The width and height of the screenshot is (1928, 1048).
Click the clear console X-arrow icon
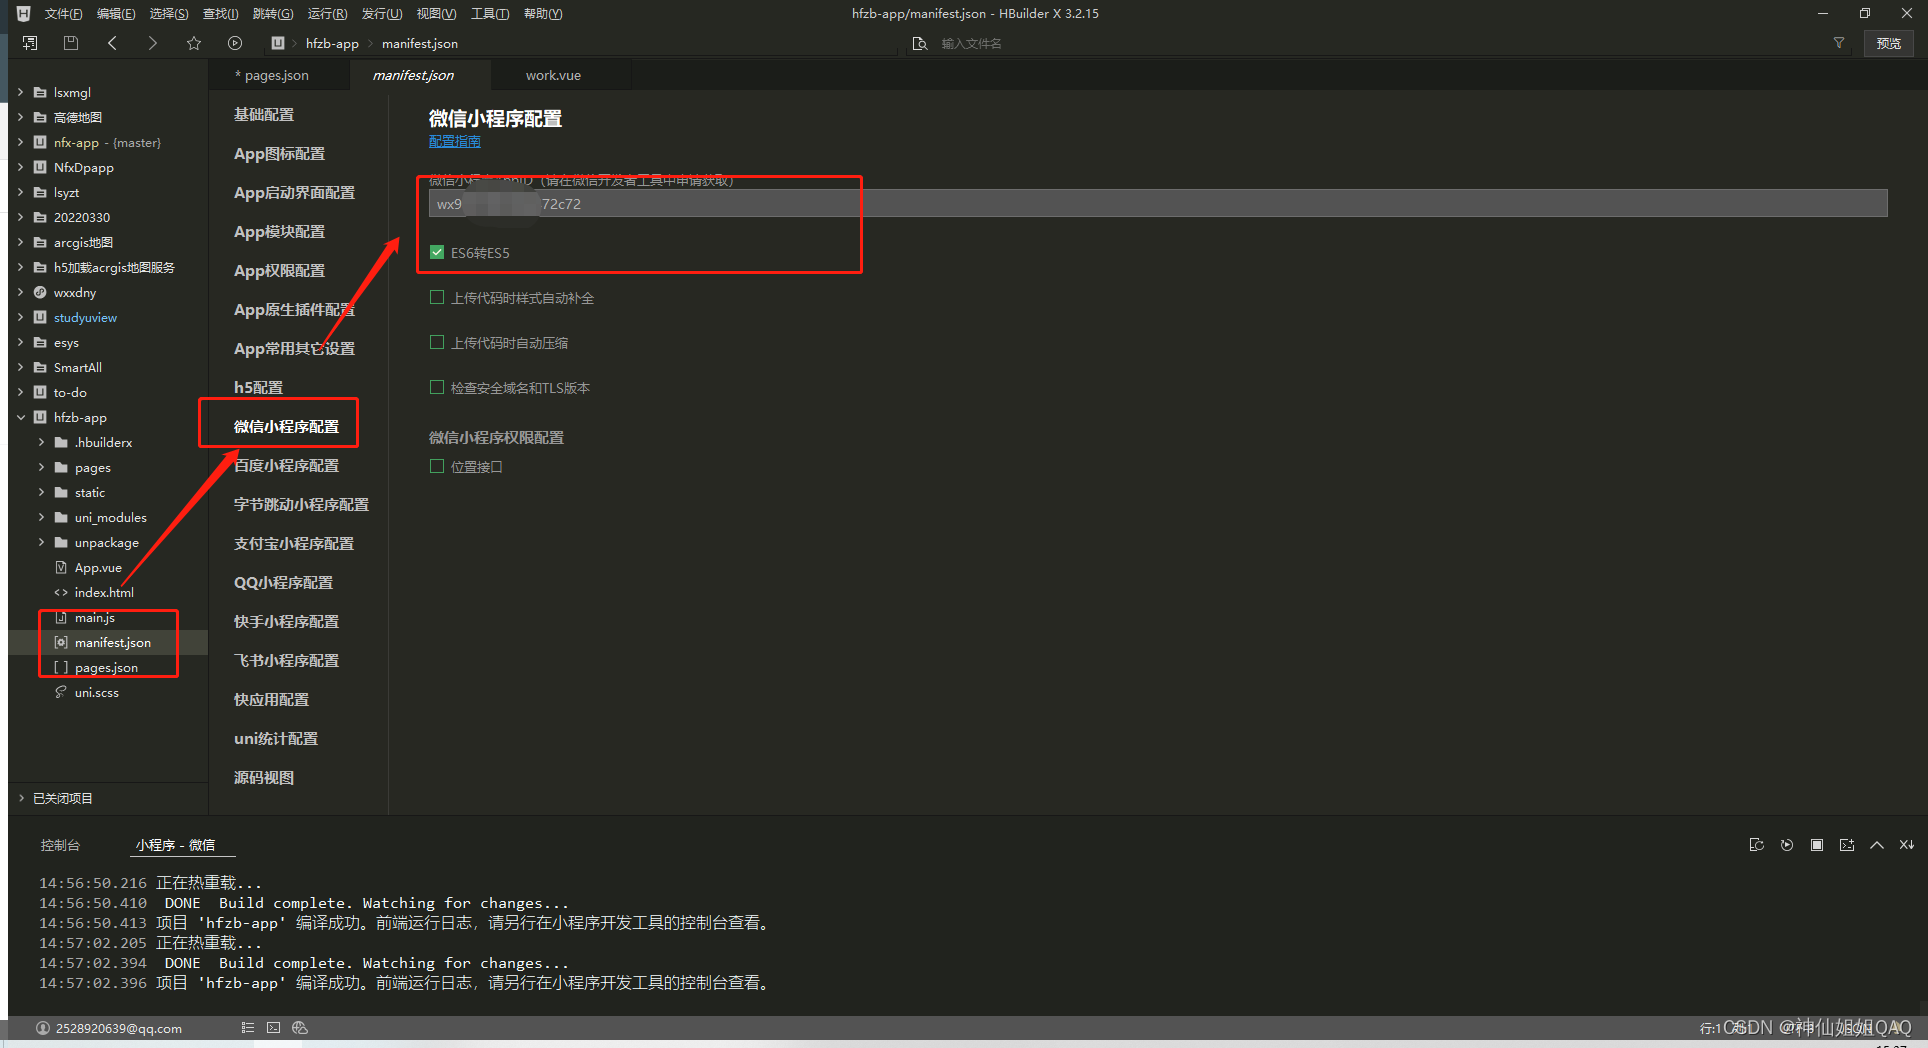click(x=1907, y=845)
